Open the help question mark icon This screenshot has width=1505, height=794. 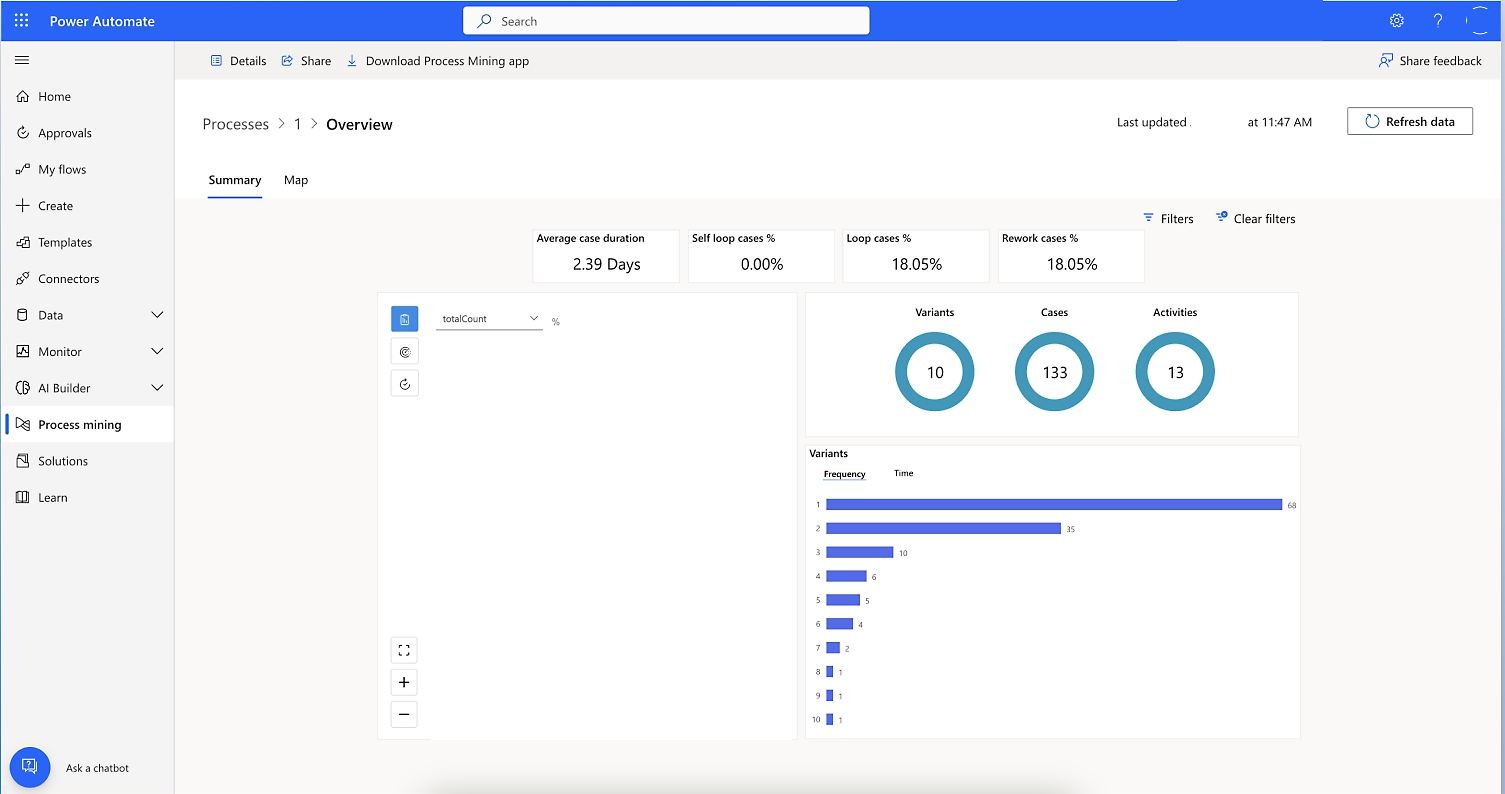(x=1438, y=20)
